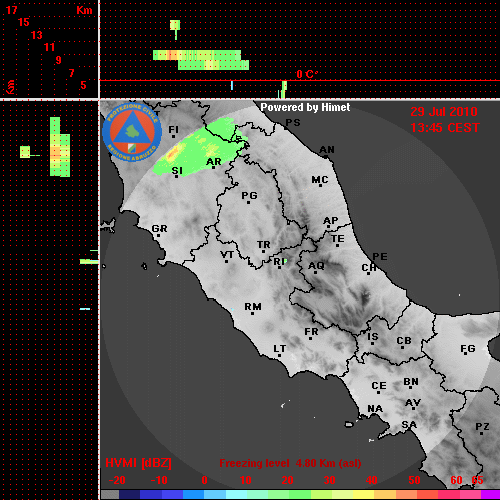
Task: Click the 29 Jul 2010 date label
Action: pos(444,112)
